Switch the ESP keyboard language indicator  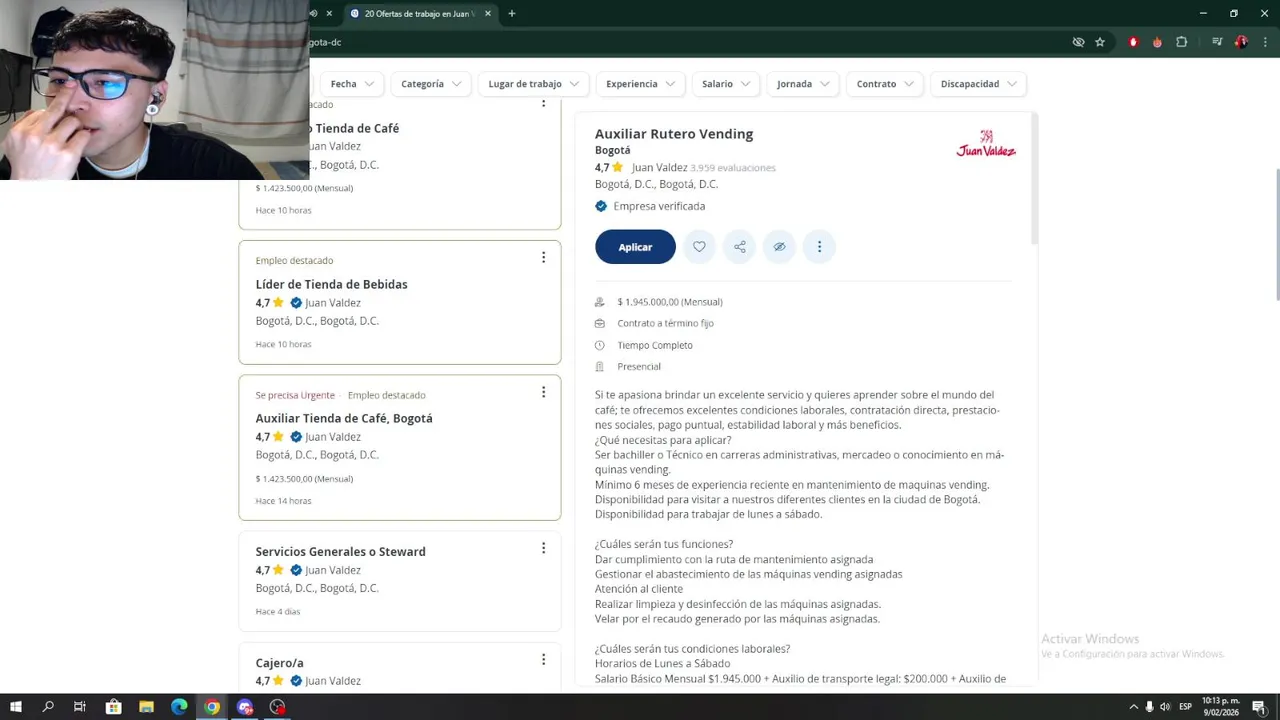click(x=1185, y=707)
